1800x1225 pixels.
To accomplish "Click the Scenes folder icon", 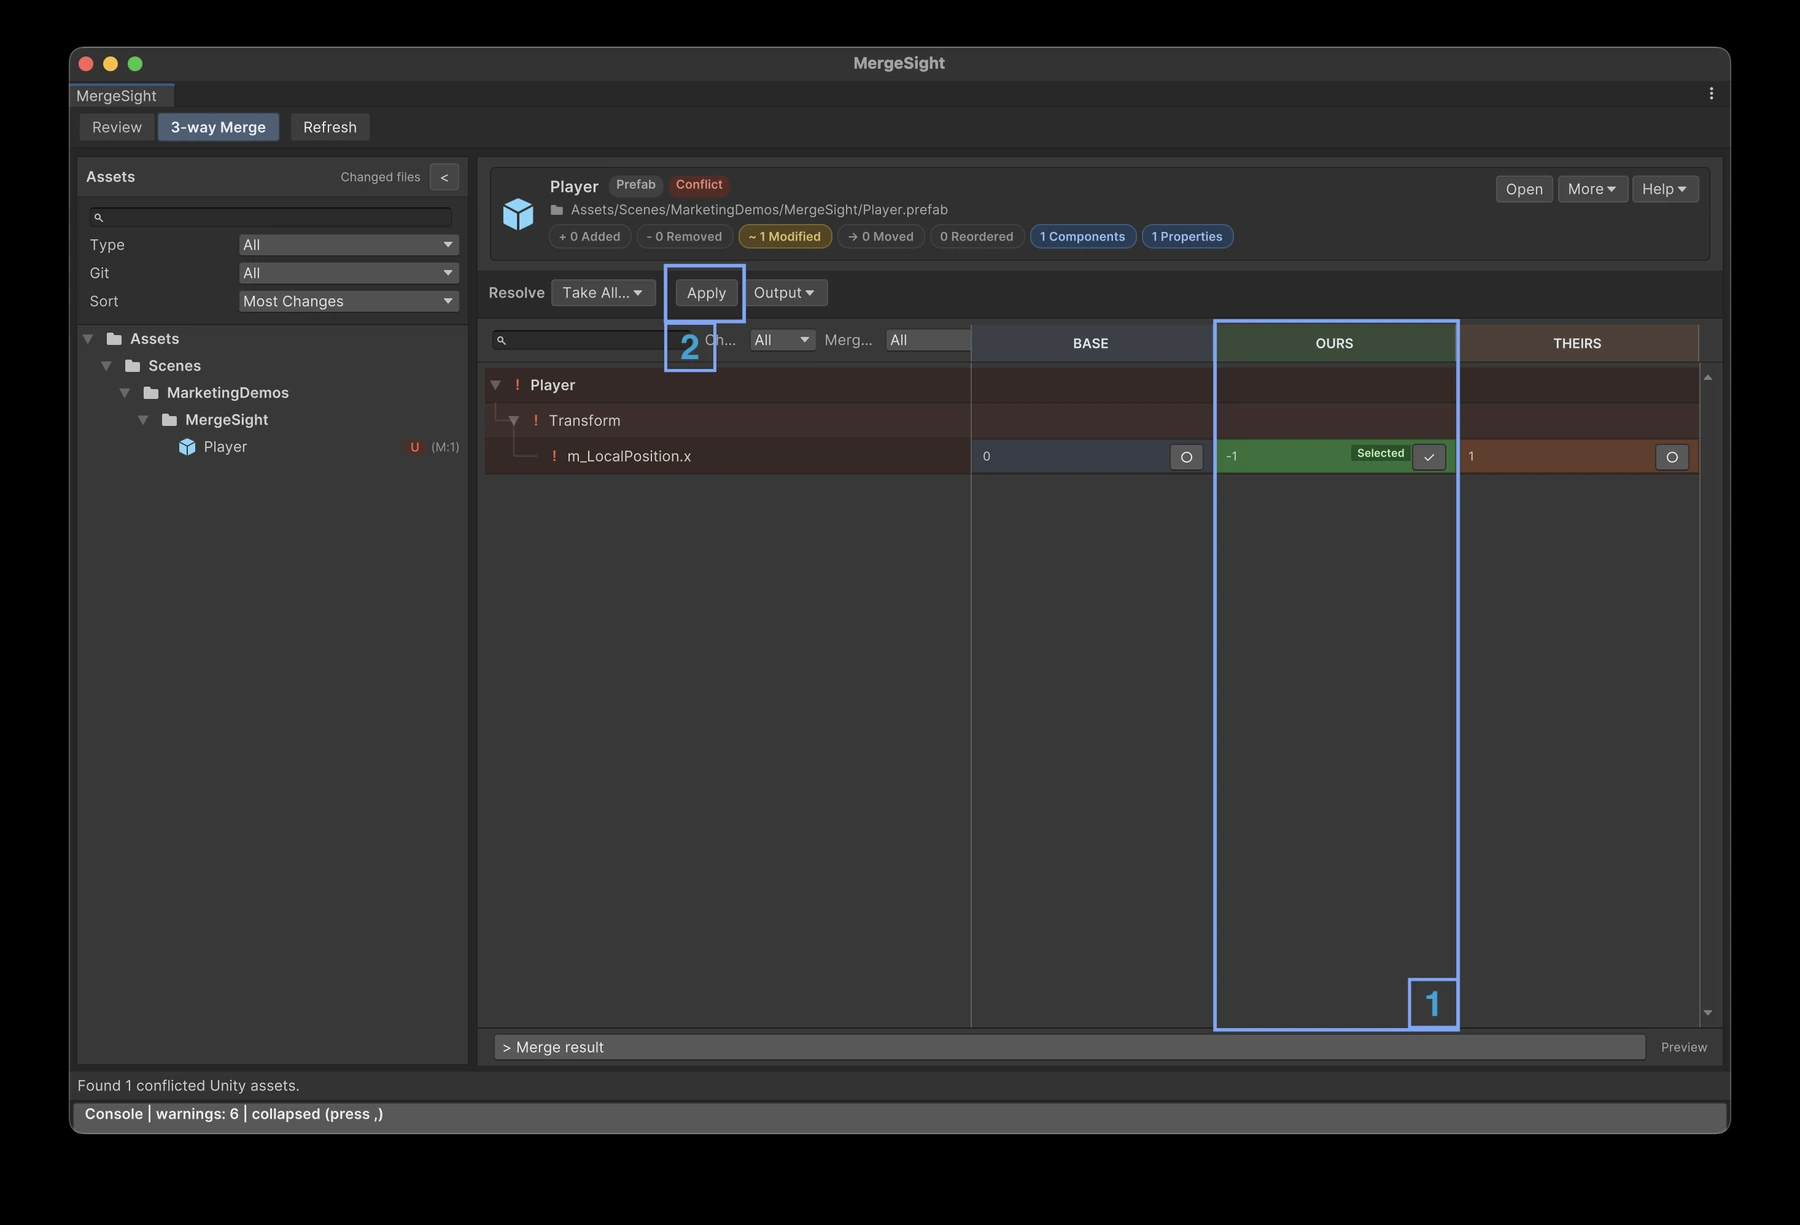I will pos(132,366).
